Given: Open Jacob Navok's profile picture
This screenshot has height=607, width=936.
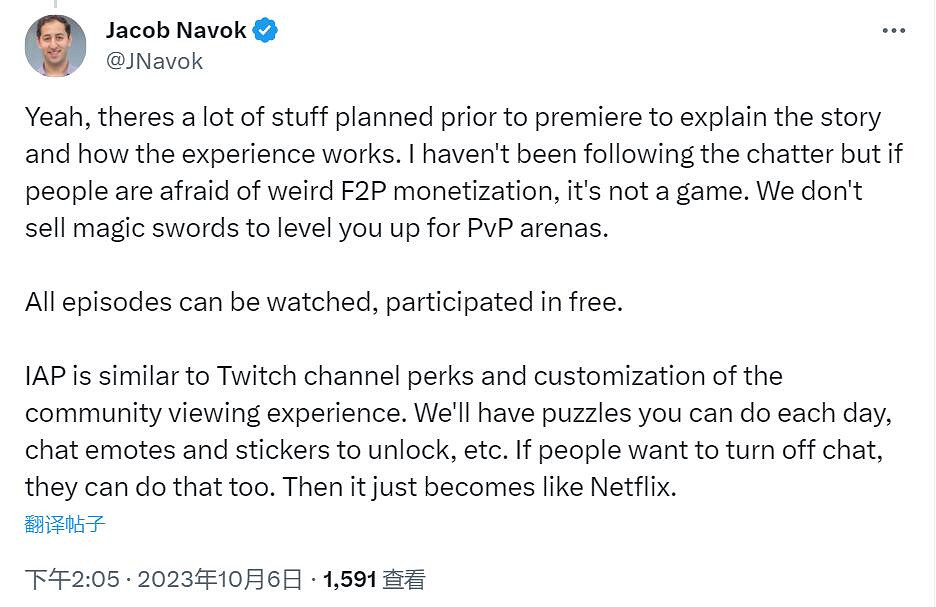Looking at the screenshot, I should [56, 46].
